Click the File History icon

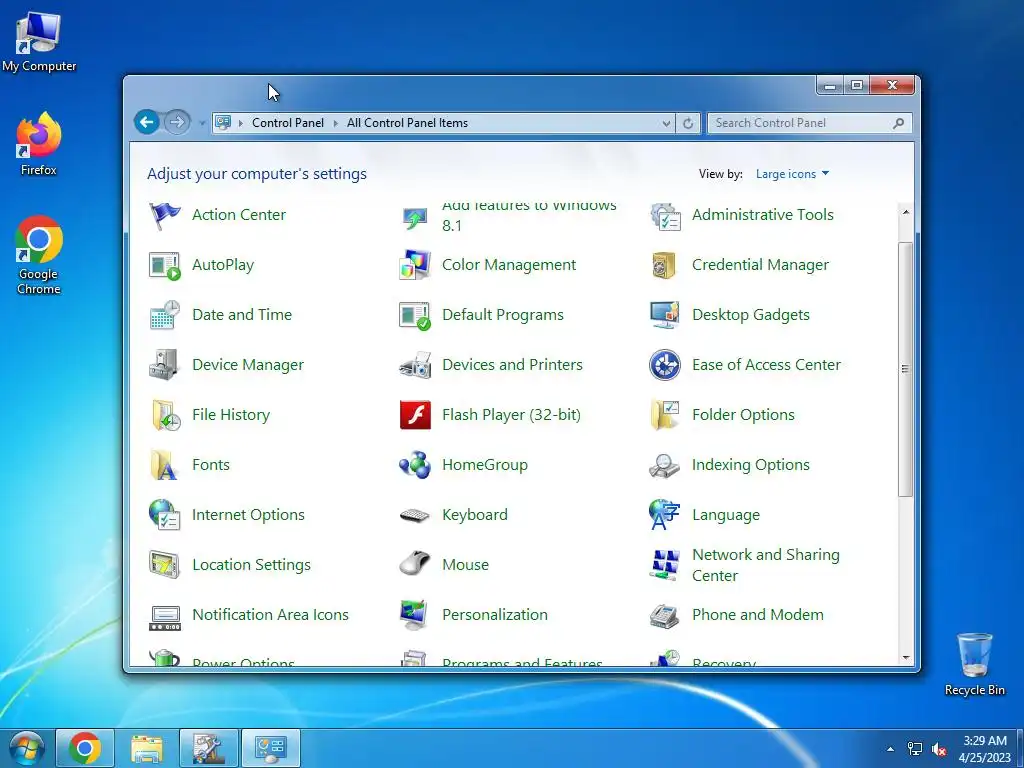click(x=165, y=415)
